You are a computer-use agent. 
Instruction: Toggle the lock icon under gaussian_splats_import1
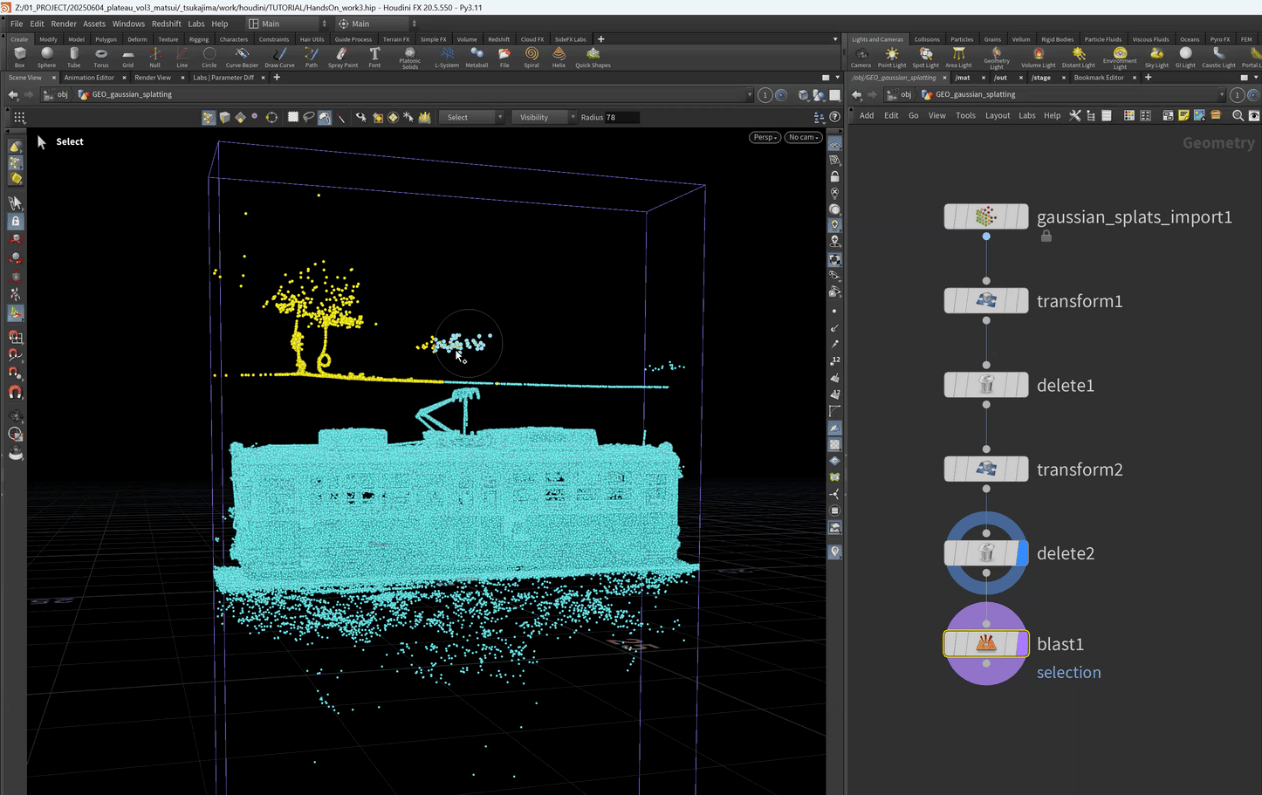(x=1046, y=237)
